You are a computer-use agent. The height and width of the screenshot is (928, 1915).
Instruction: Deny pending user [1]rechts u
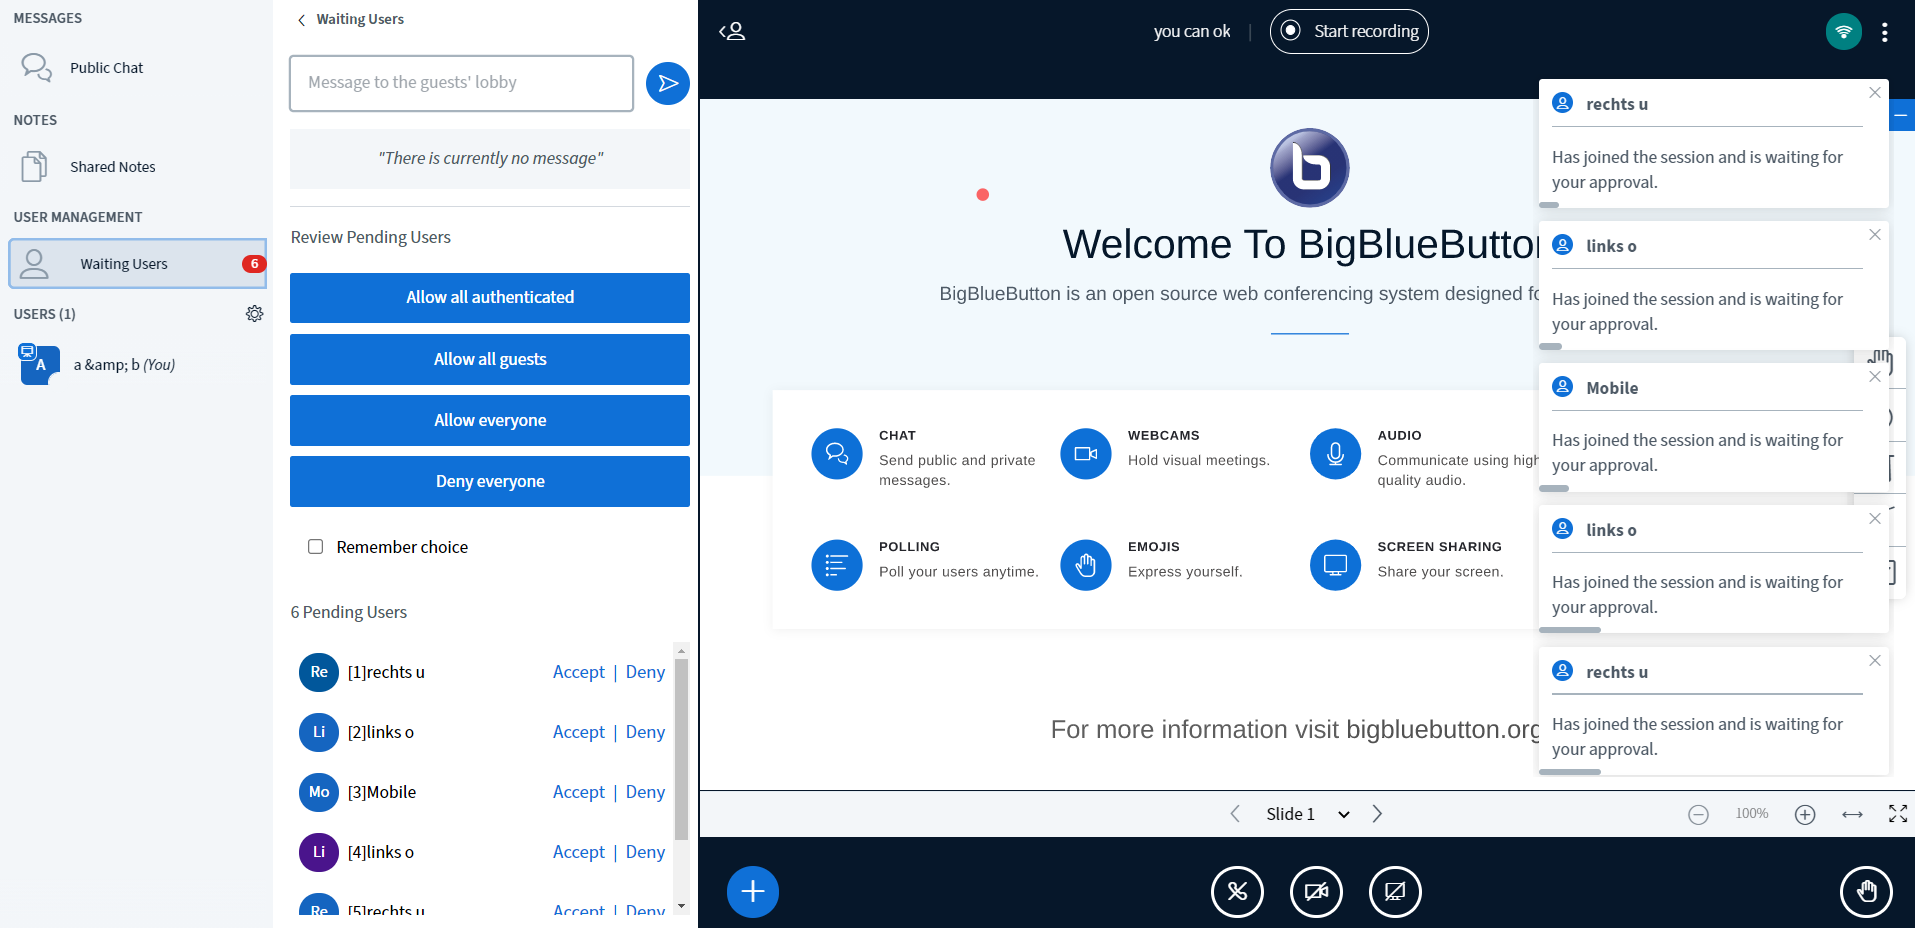[x=645, y=672]
